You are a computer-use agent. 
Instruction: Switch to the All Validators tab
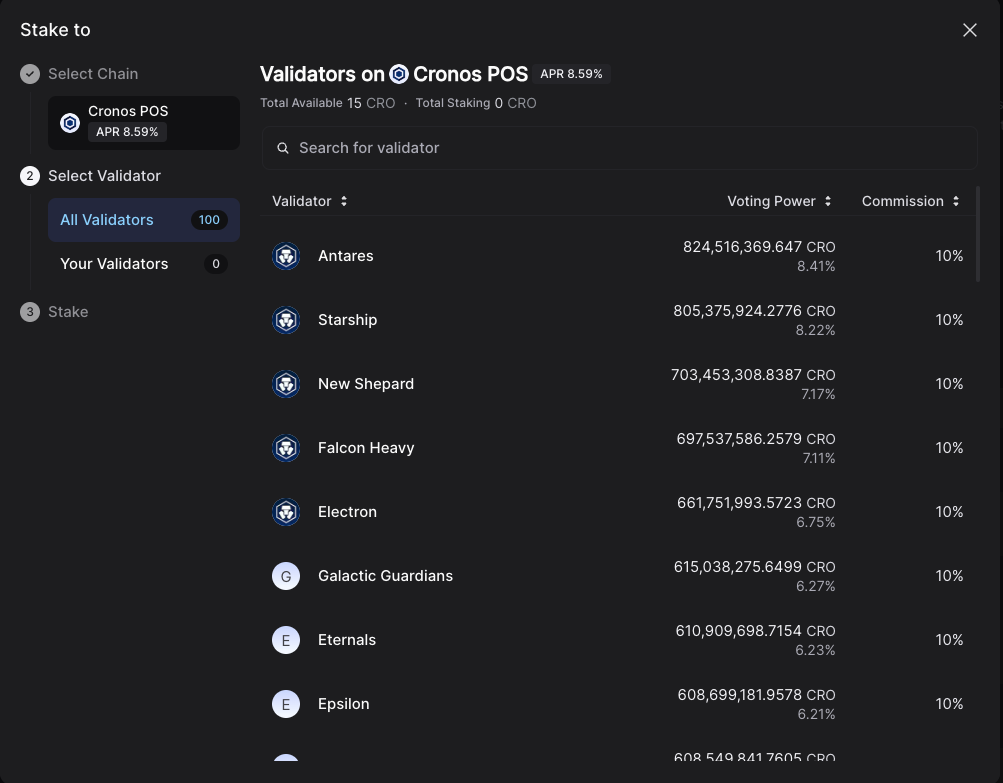[x=143, y=220]
